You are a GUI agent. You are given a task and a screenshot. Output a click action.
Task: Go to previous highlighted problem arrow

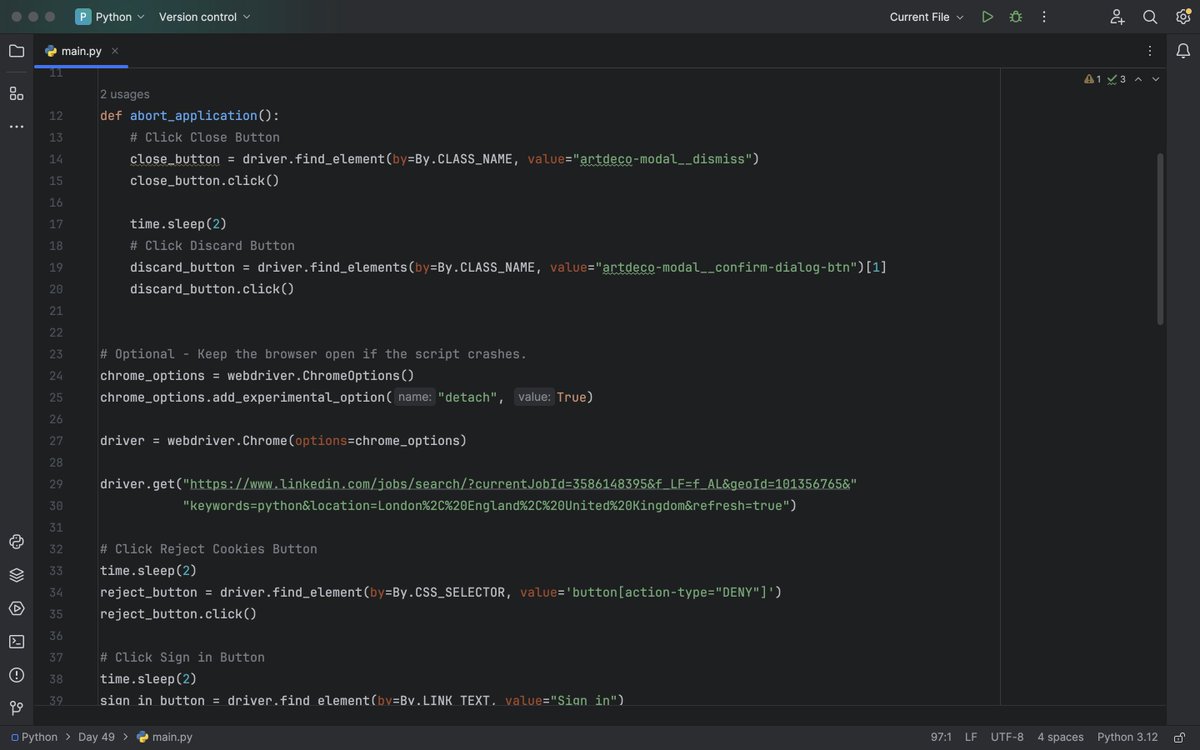[x=1138, y=79]
